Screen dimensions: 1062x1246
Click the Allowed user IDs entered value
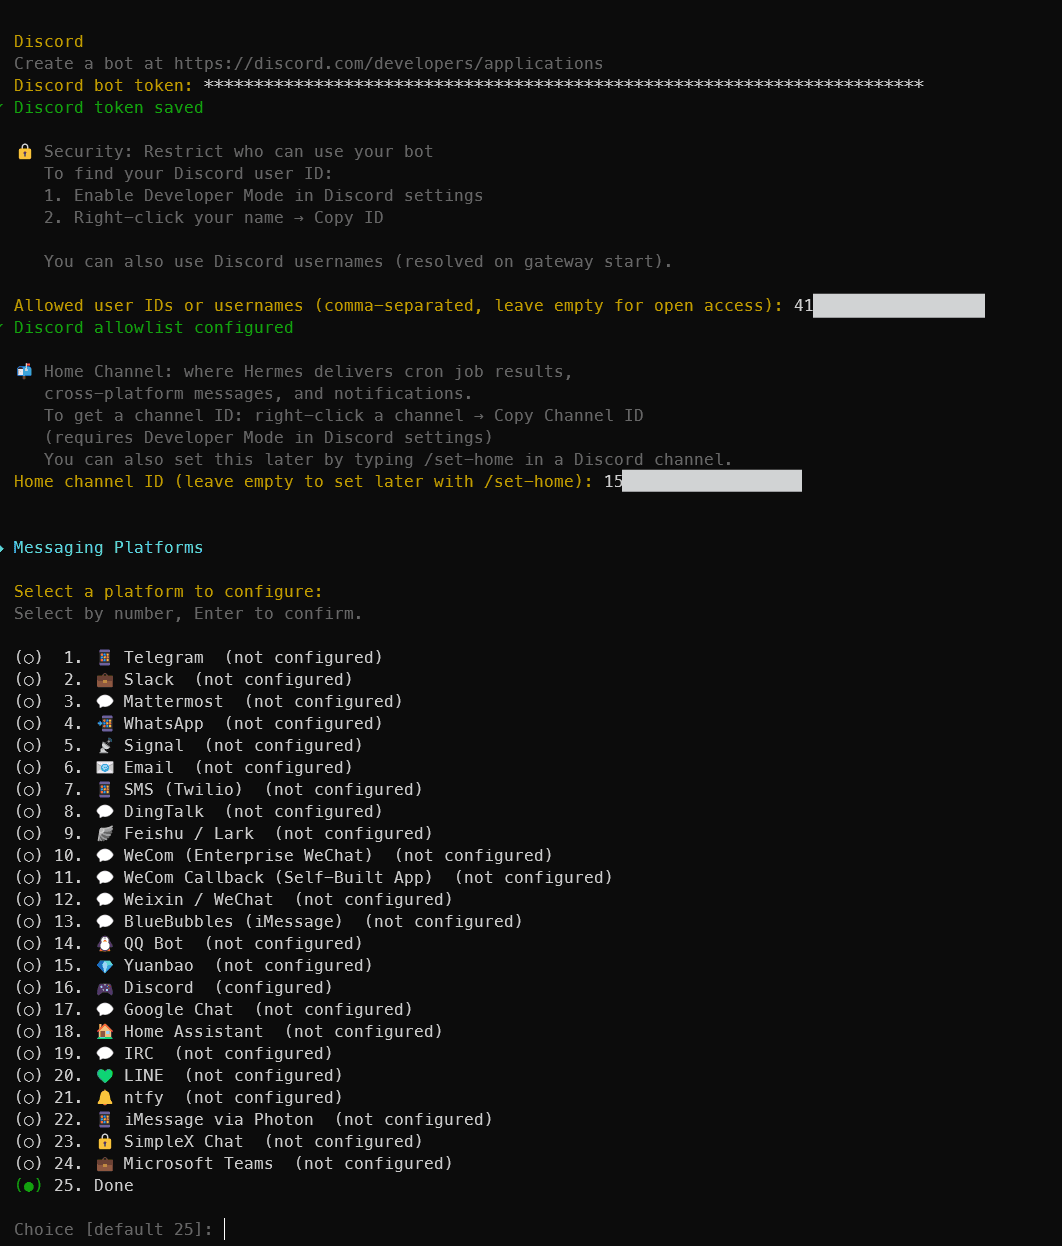pos(889,306)
